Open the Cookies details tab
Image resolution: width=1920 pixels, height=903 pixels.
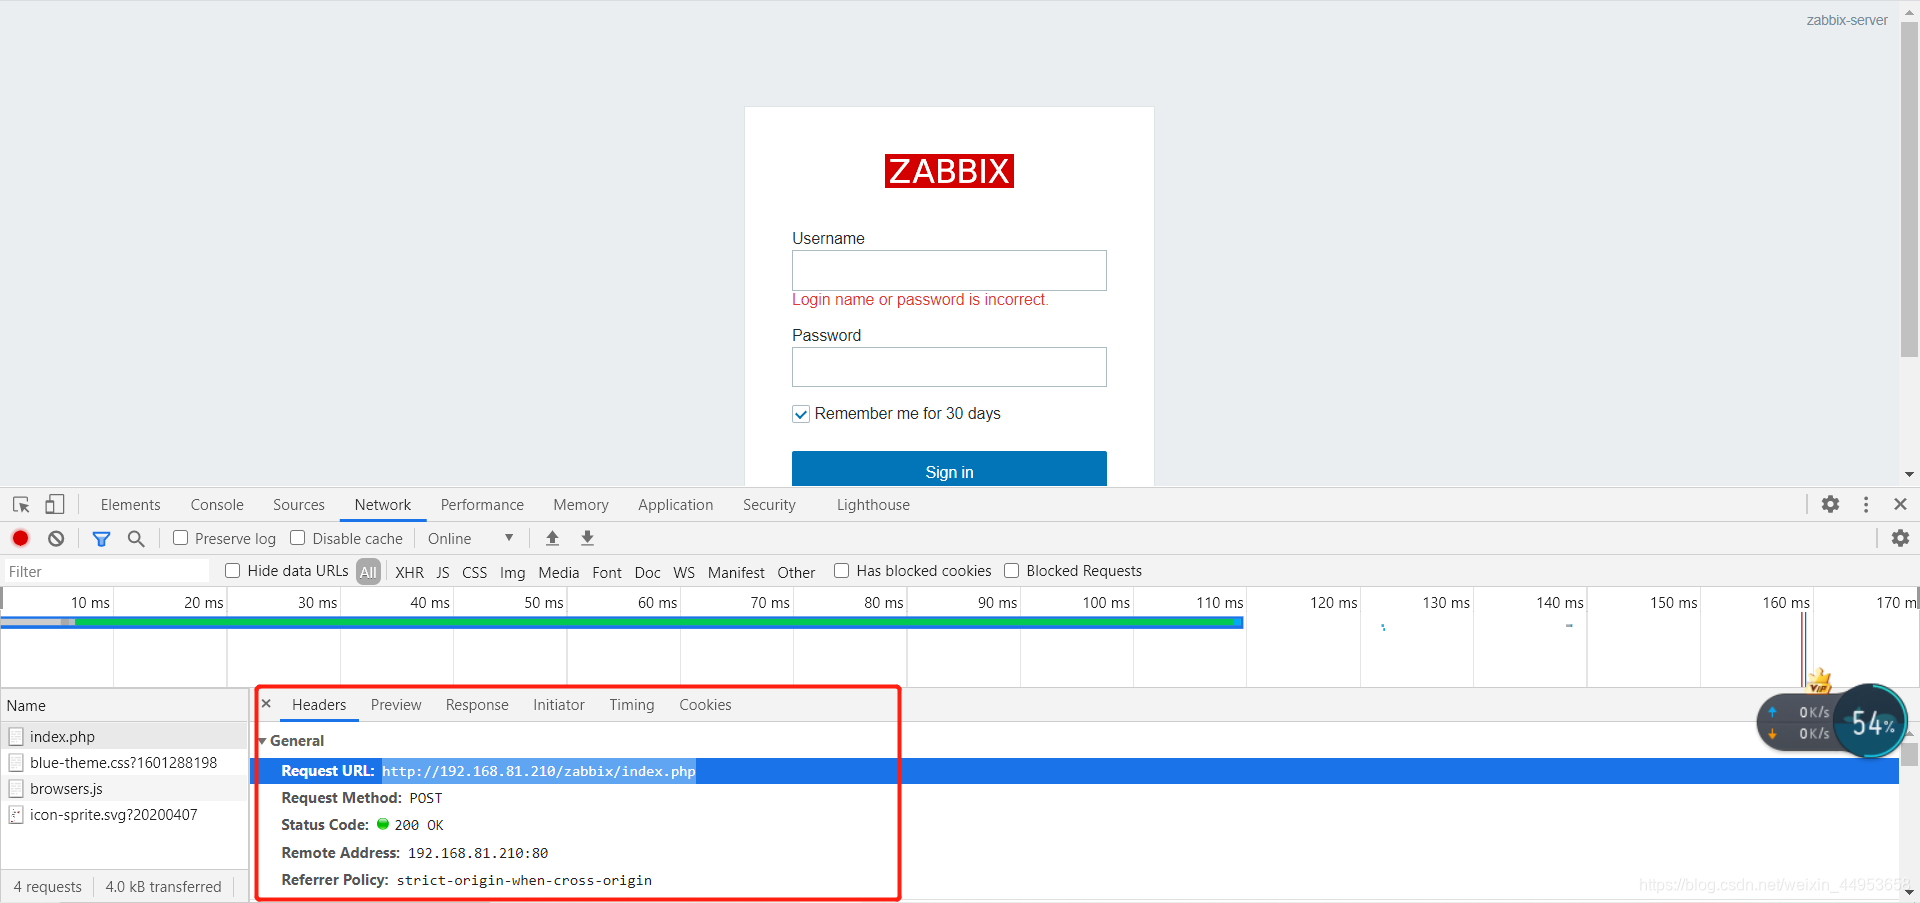[705, 705]
